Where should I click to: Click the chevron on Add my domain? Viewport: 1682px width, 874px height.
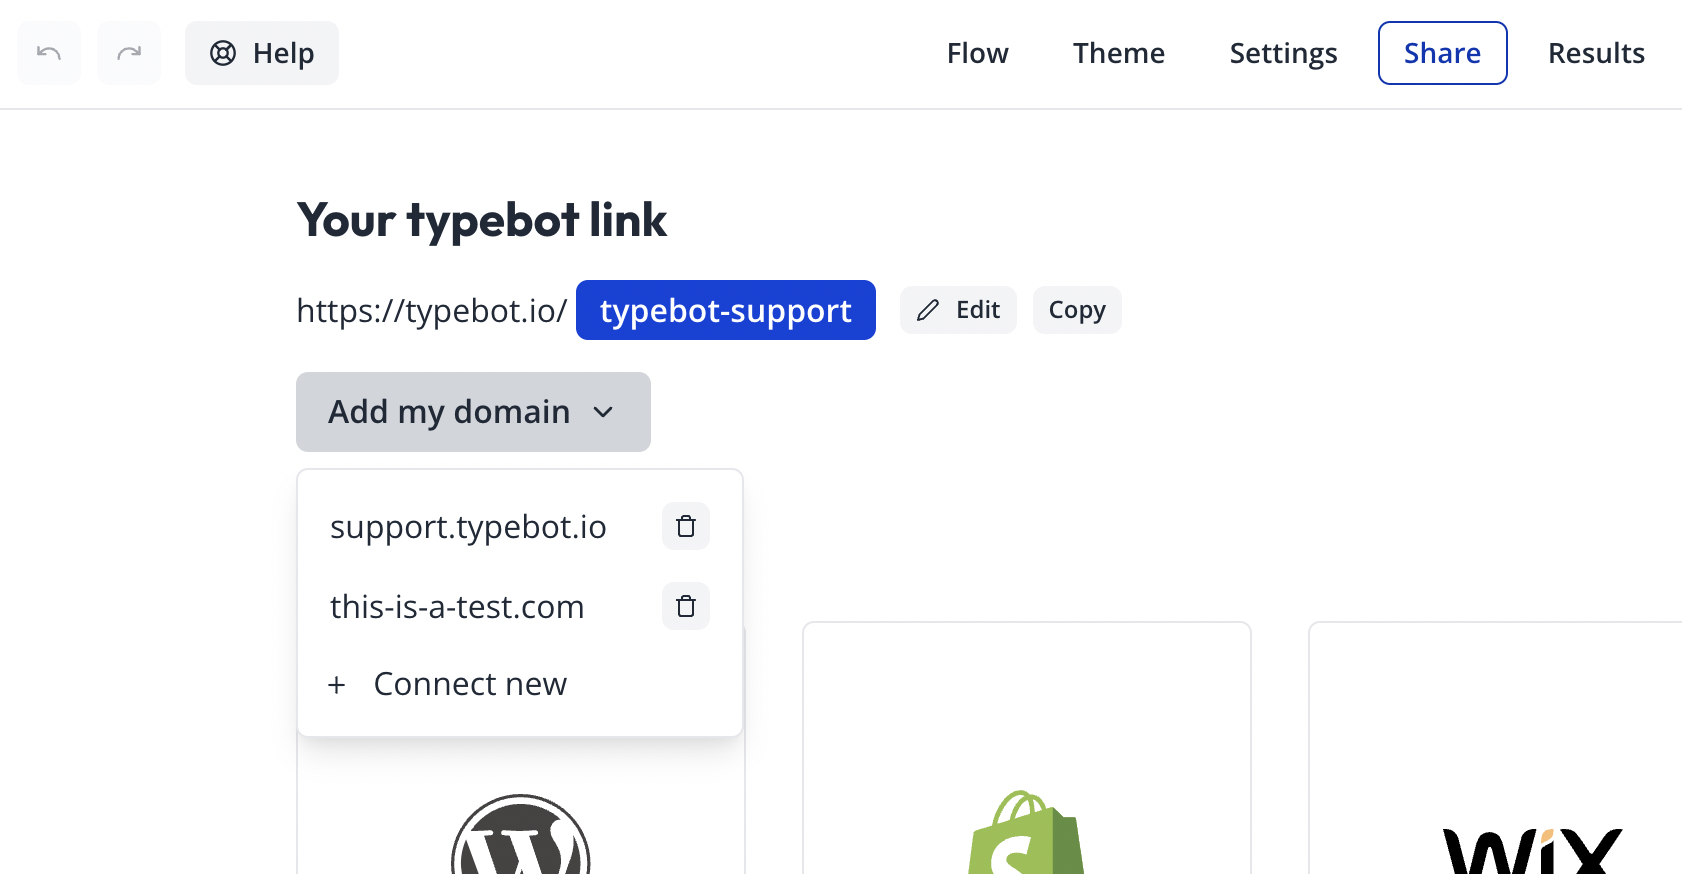pos(603,412)
